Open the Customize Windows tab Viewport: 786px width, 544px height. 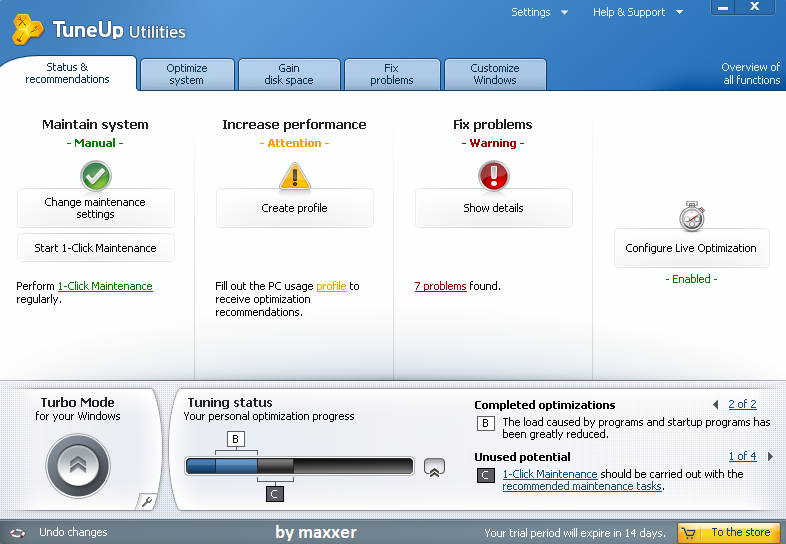pos(495,74)
